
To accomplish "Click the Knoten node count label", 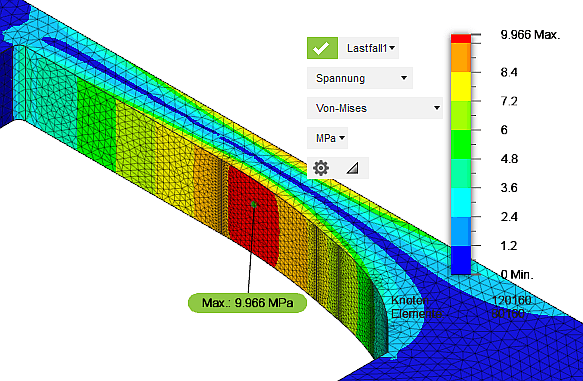I will (x=410, y=300).
